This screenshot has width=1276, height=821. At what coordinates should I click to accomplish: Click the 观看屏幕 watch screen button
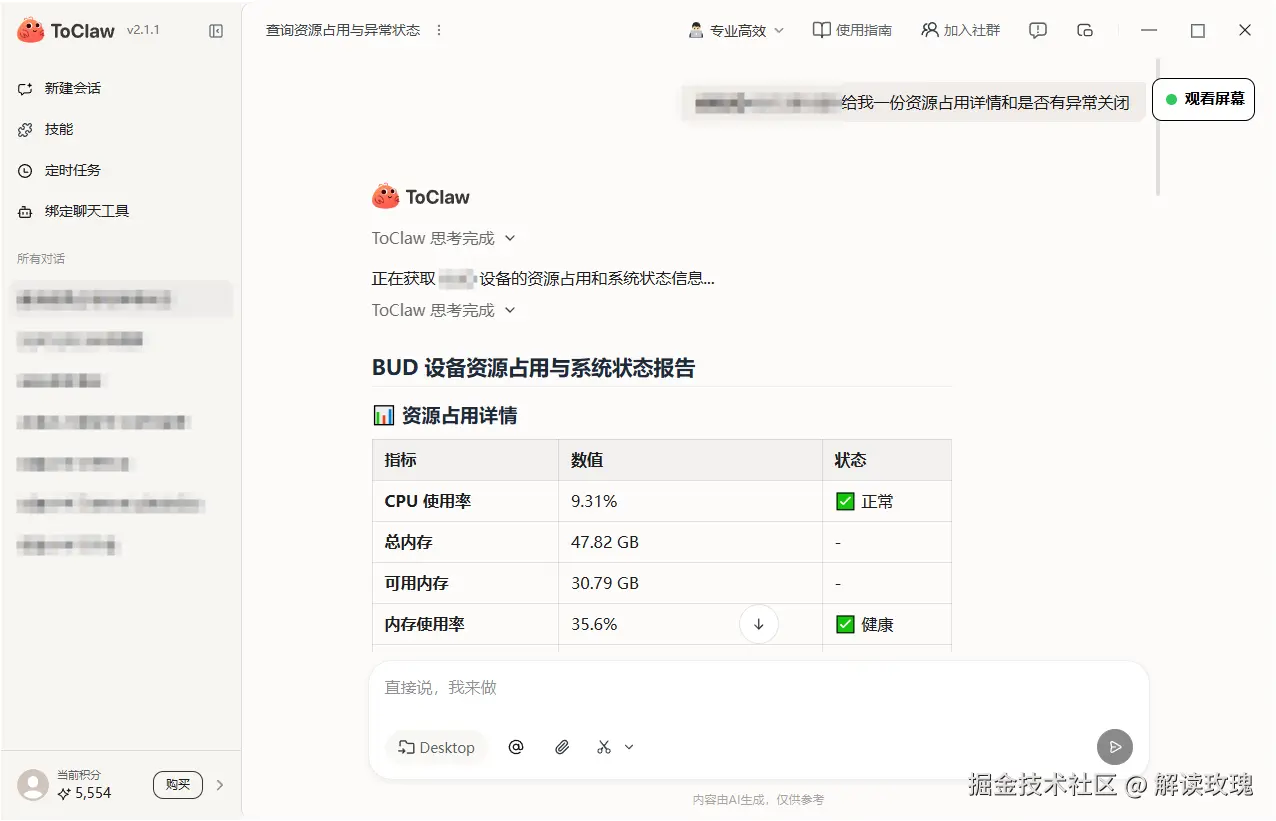(1203, 99)
